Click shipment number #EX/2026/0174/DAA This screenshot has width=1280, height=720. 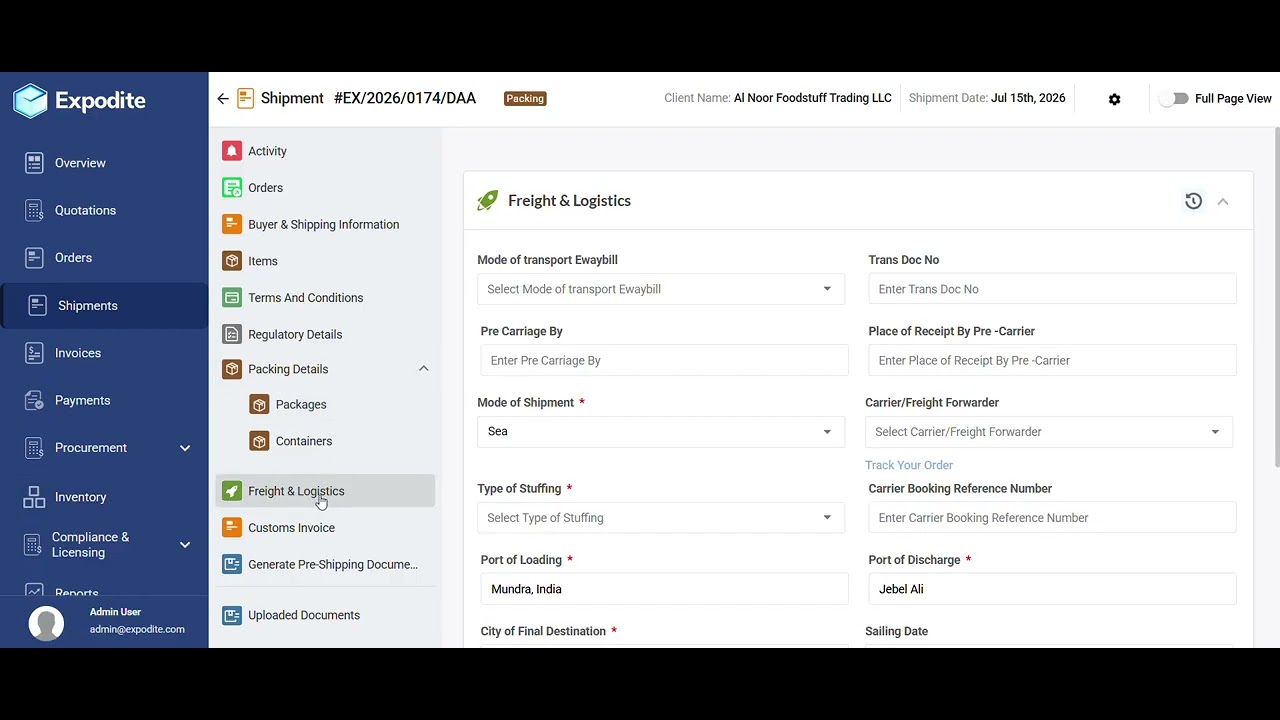(405, 98)
